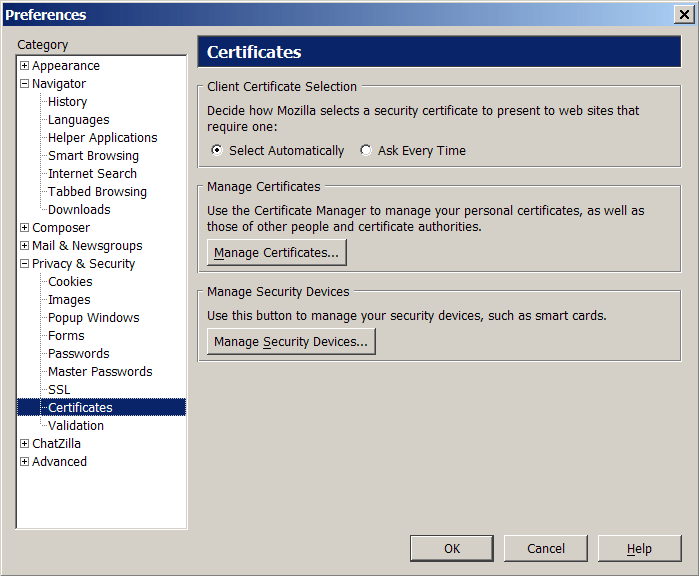This screenshot has height=576, width=699.
Task: Open the SSL settings category
Action: (59, 390)
